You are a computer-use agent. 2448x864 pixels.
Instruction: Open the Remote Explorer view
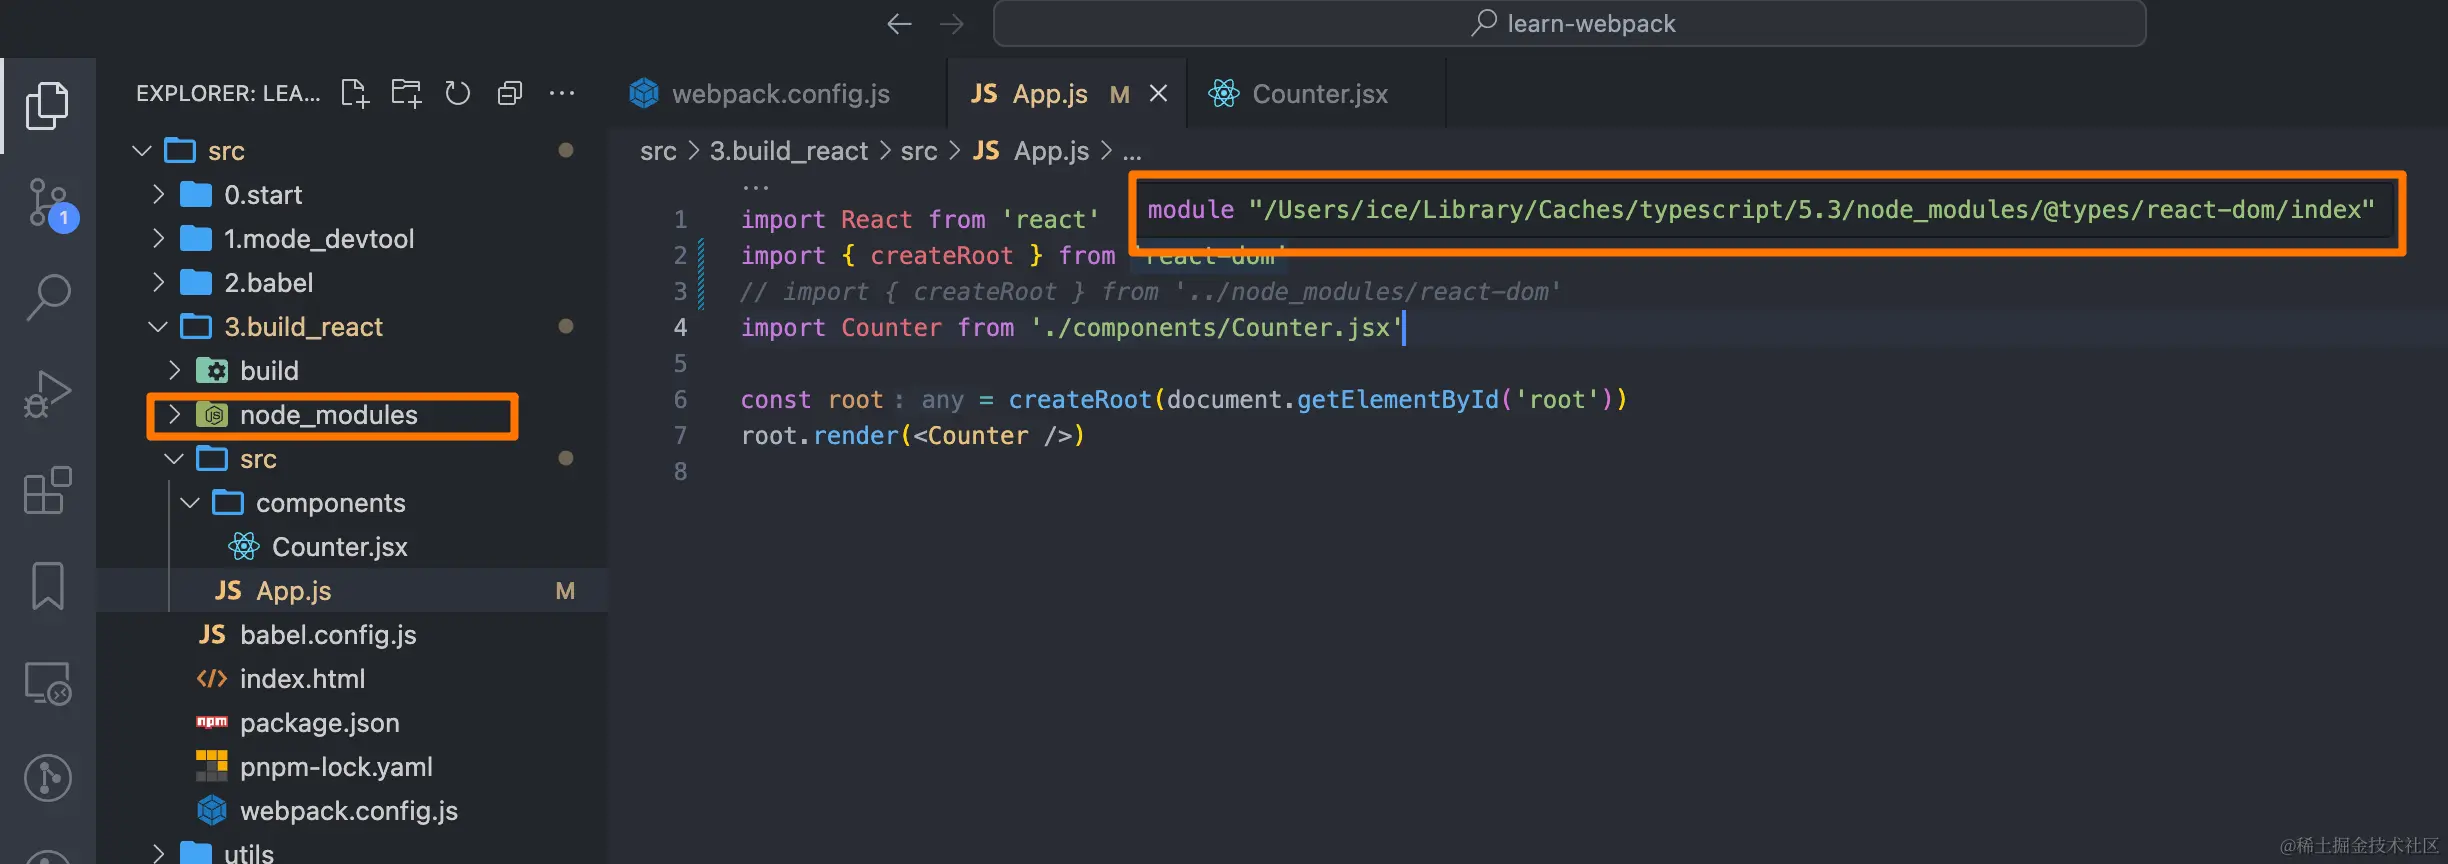47,684
